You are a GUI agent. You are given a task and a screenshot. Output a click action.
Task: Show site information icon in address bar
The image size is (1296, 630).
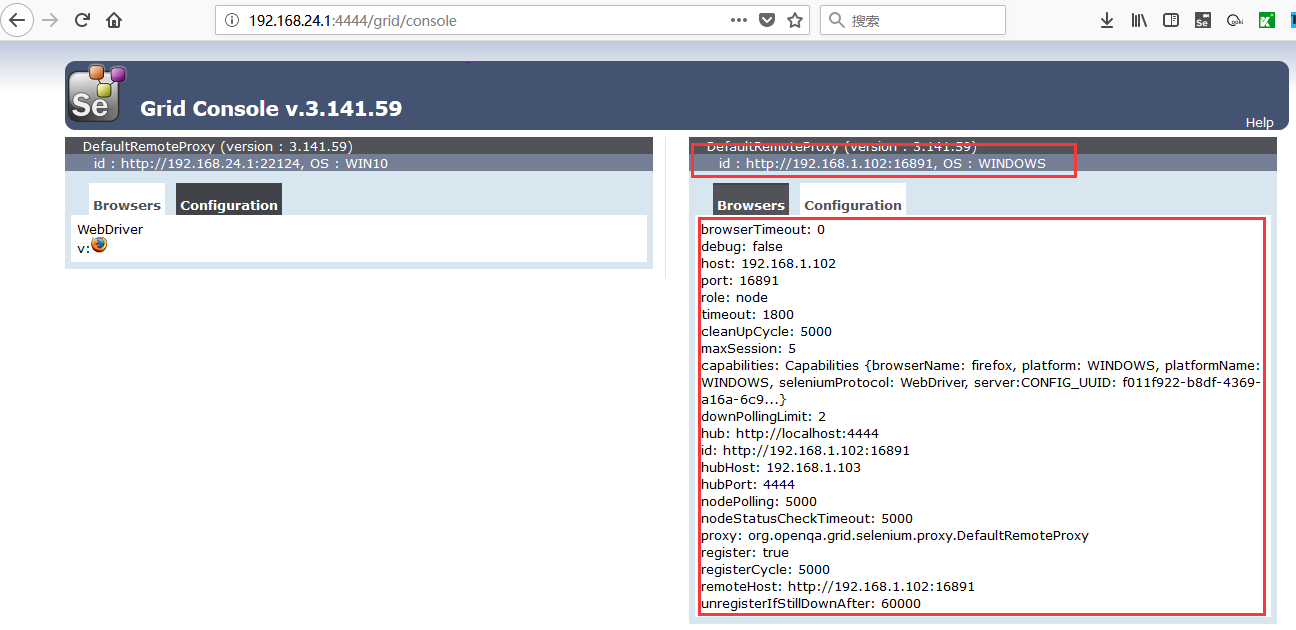tap(232, 20)
